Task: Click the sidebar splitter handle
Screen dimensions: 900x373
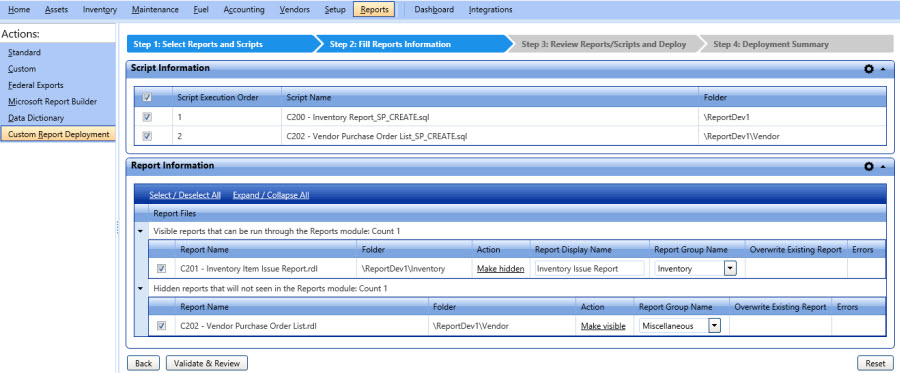Action: coord(117,227)
